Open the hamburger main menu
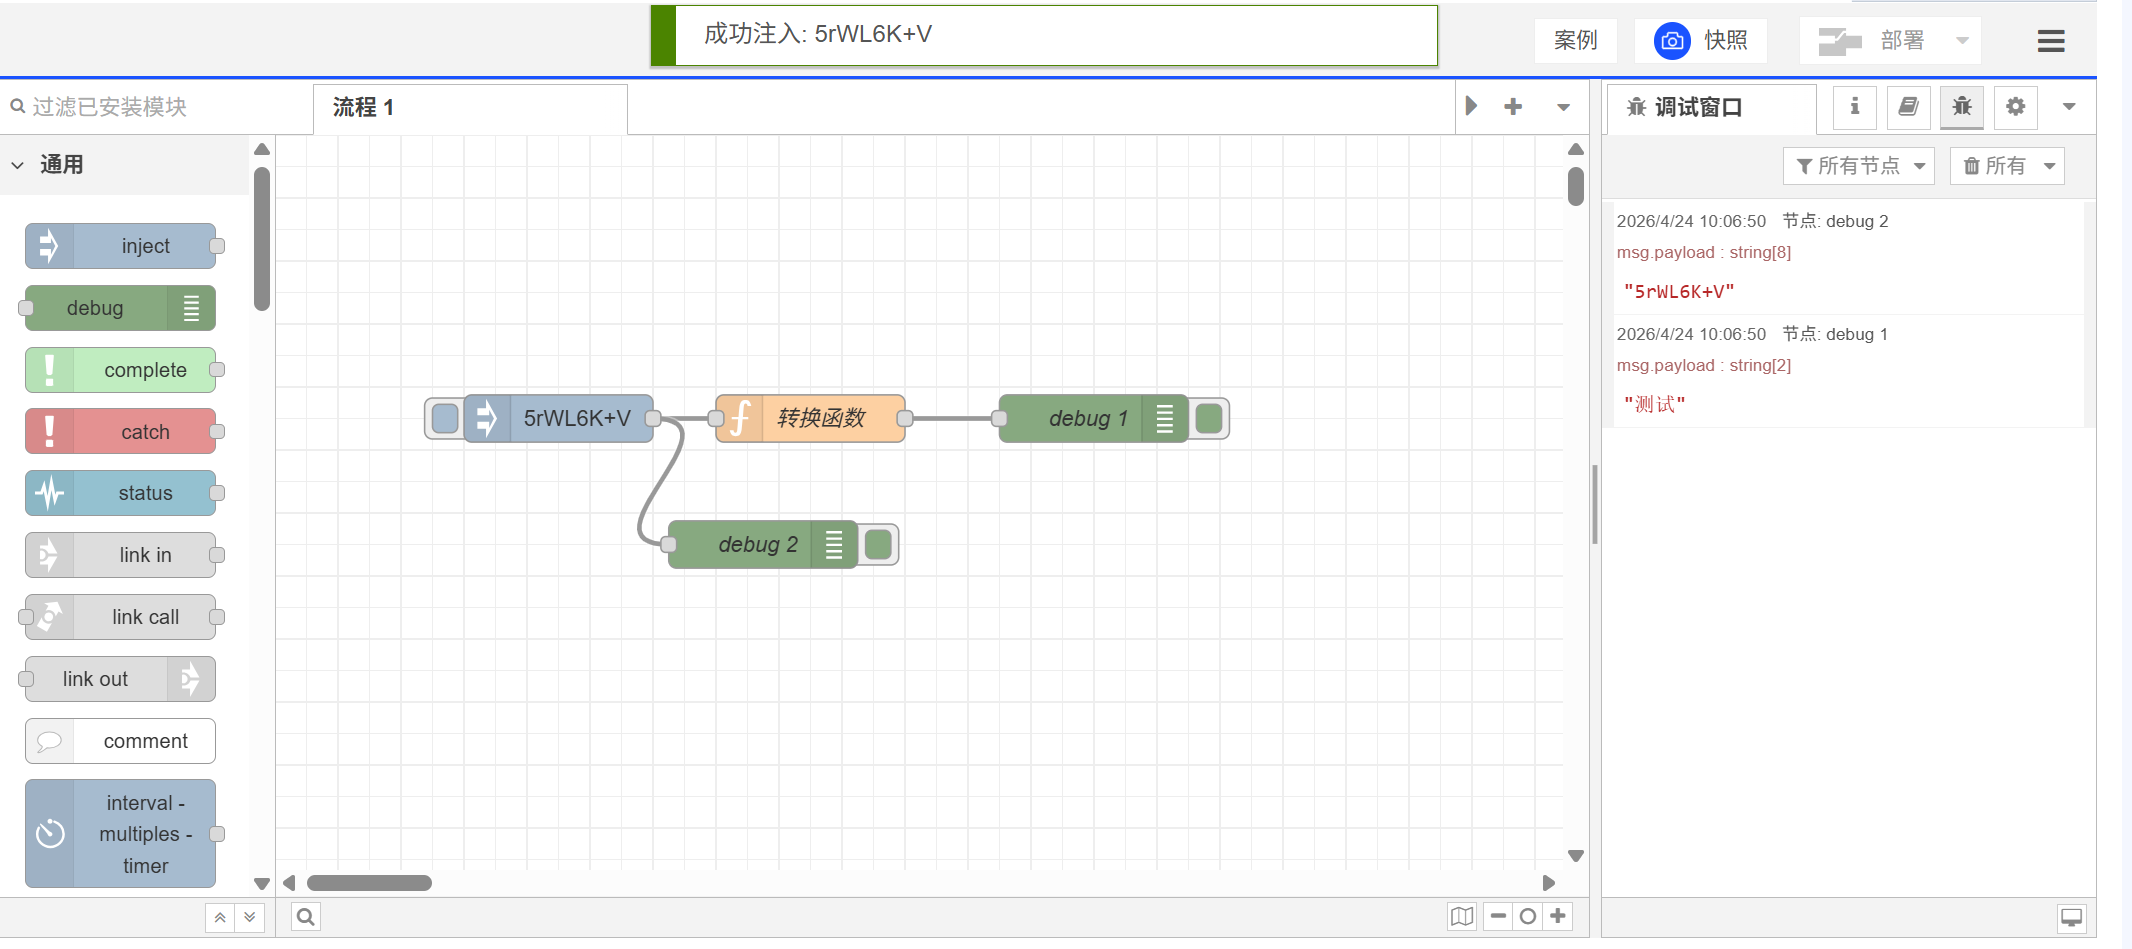 pos(2051,41)
